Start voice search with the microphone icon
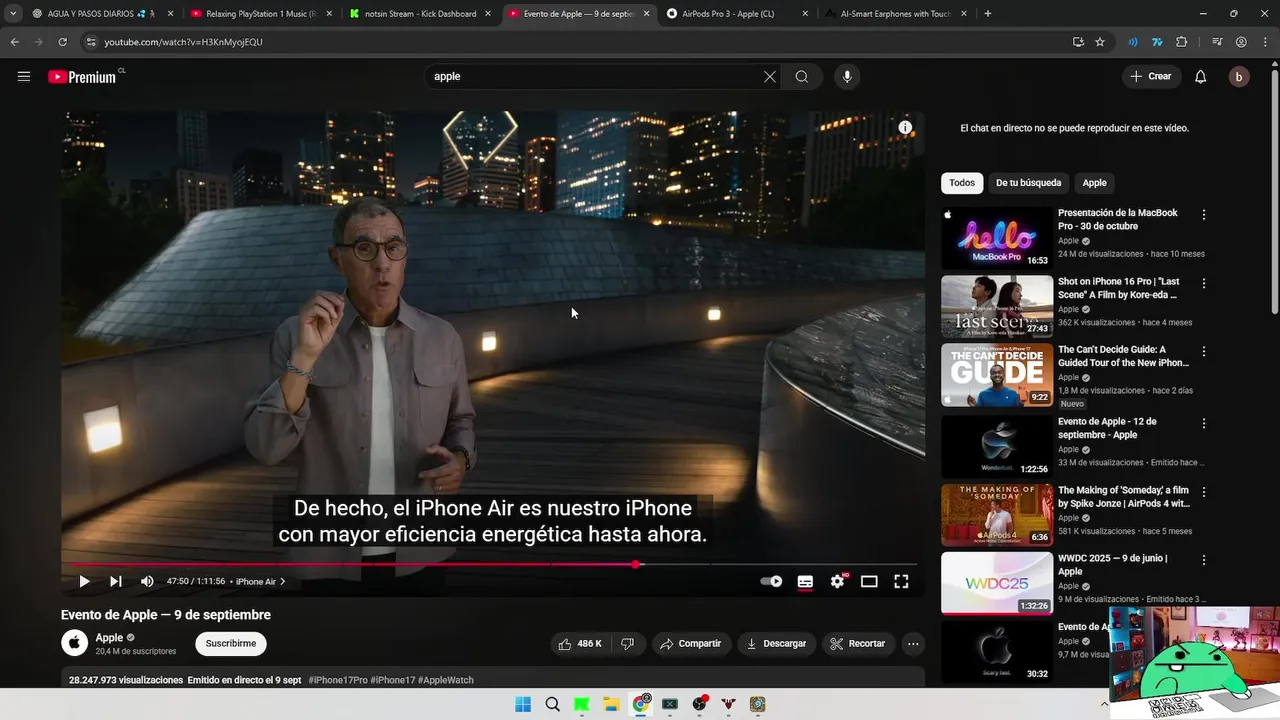The width and height of the screenshot is (1280, 720). [x=847, y=77]
